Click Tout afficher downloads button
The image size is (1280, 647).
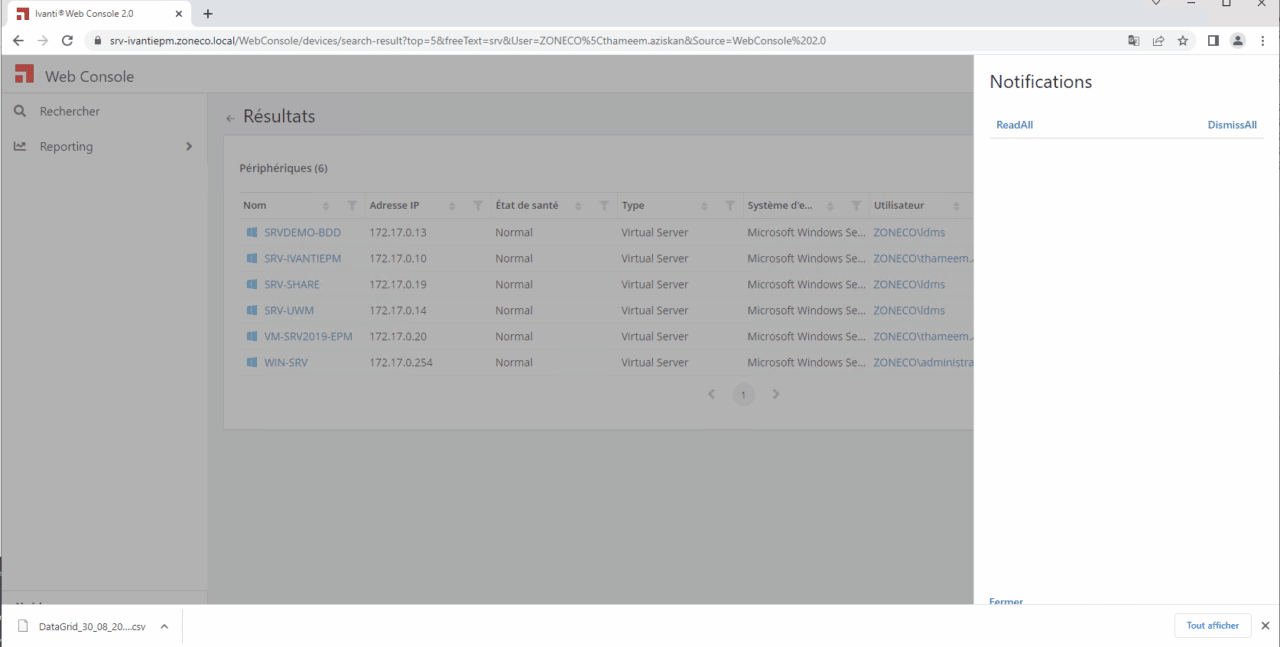point(1213,626)
